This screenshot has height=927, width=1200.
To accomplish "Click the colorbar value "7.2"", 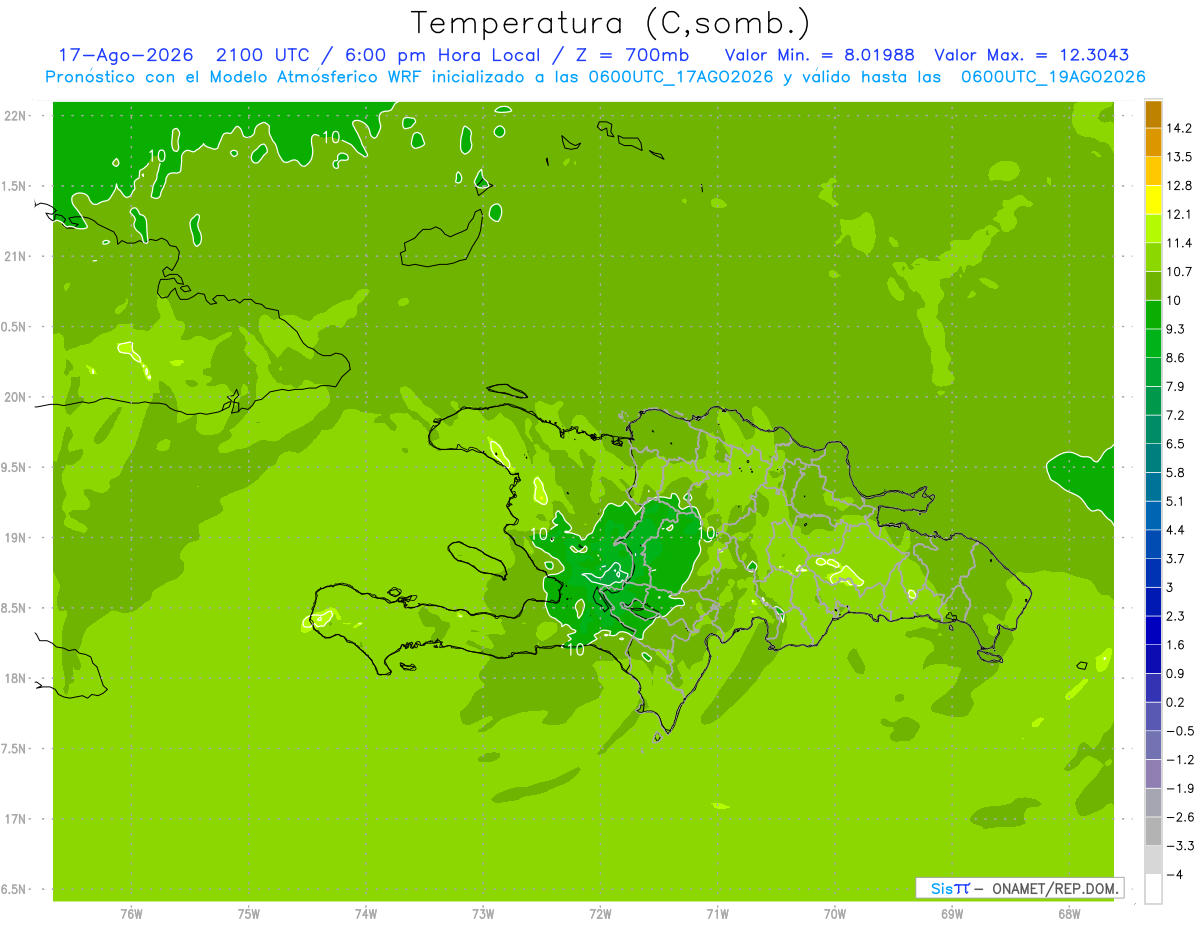I will pos(1177,415).
